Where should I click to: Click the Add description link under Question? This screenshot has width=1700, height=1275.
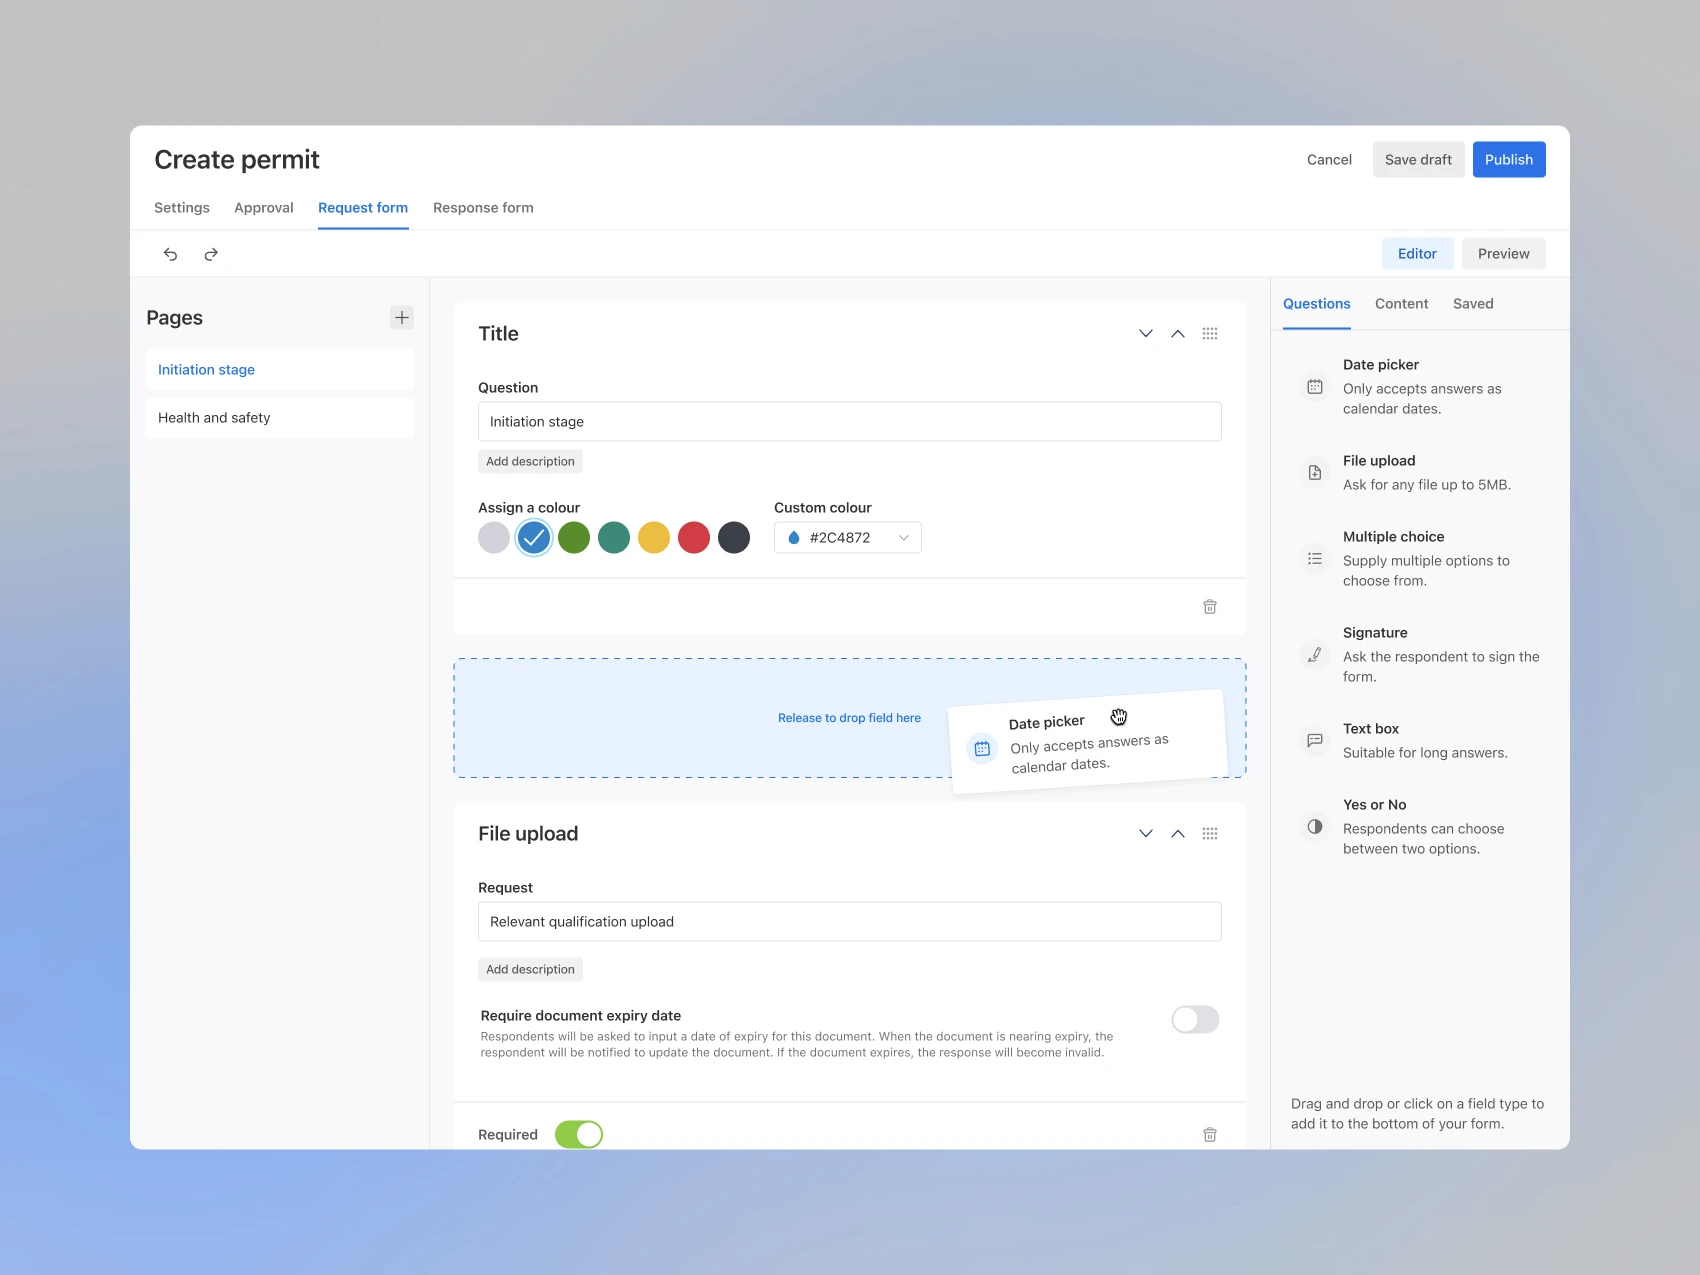pos(530,461)
